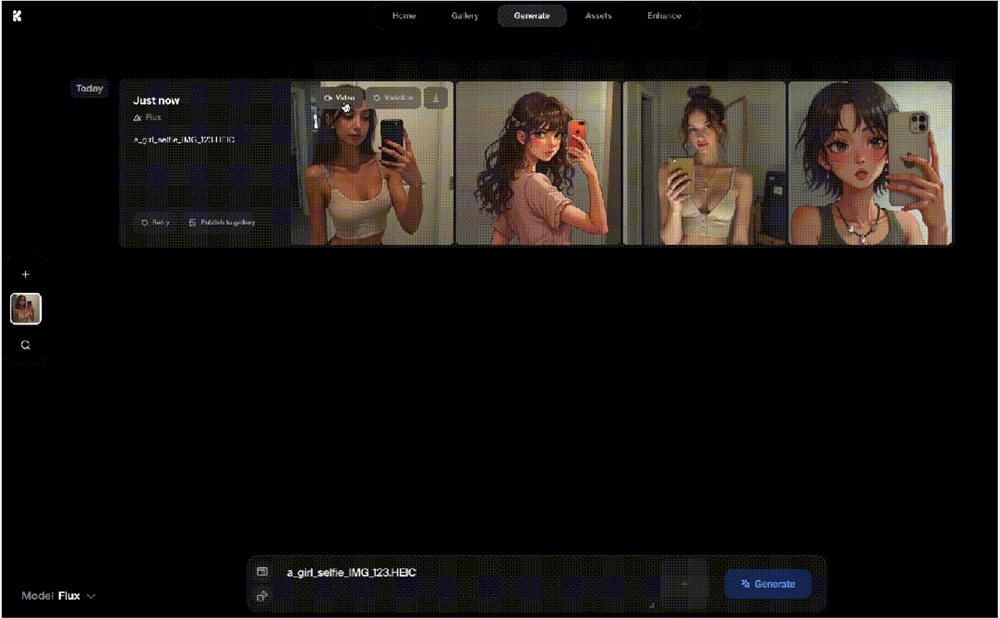
Task: Select the session thumbnail in left sidebar
Action: [26, 309]
